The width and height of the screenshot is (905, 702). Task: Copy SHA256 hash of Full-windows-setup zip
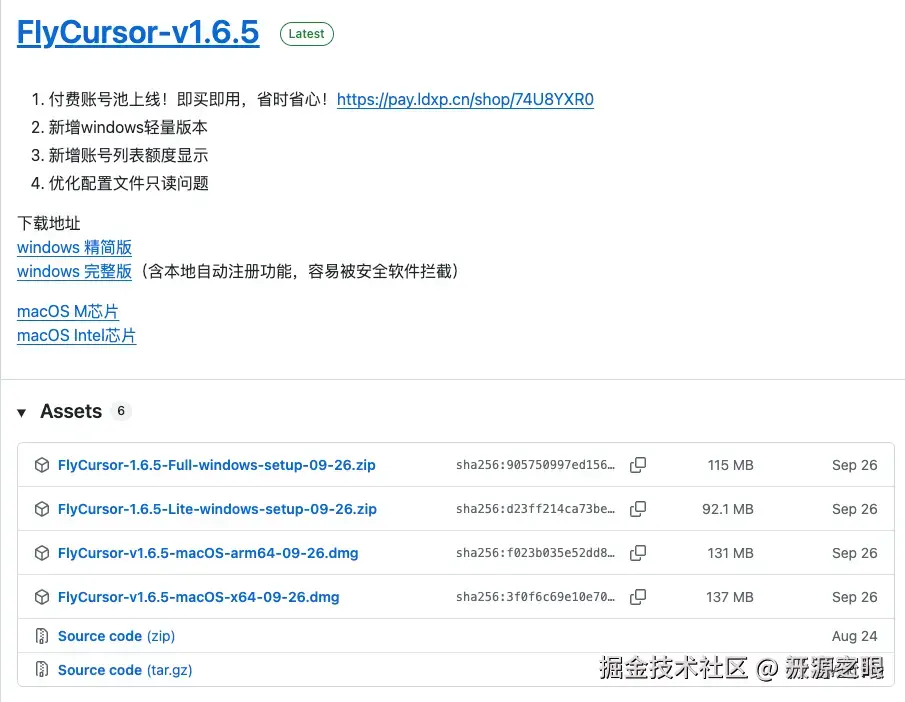pyautogui.click(x=638, y=465)
